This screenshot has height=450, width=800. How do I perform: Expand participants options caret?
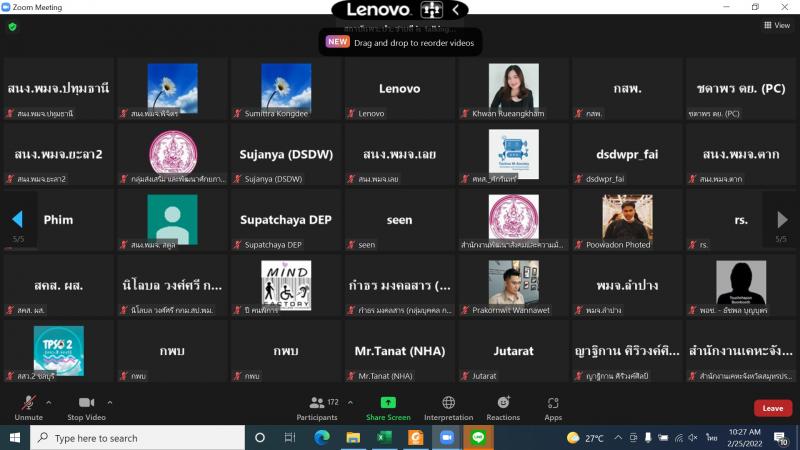point(350,403)
